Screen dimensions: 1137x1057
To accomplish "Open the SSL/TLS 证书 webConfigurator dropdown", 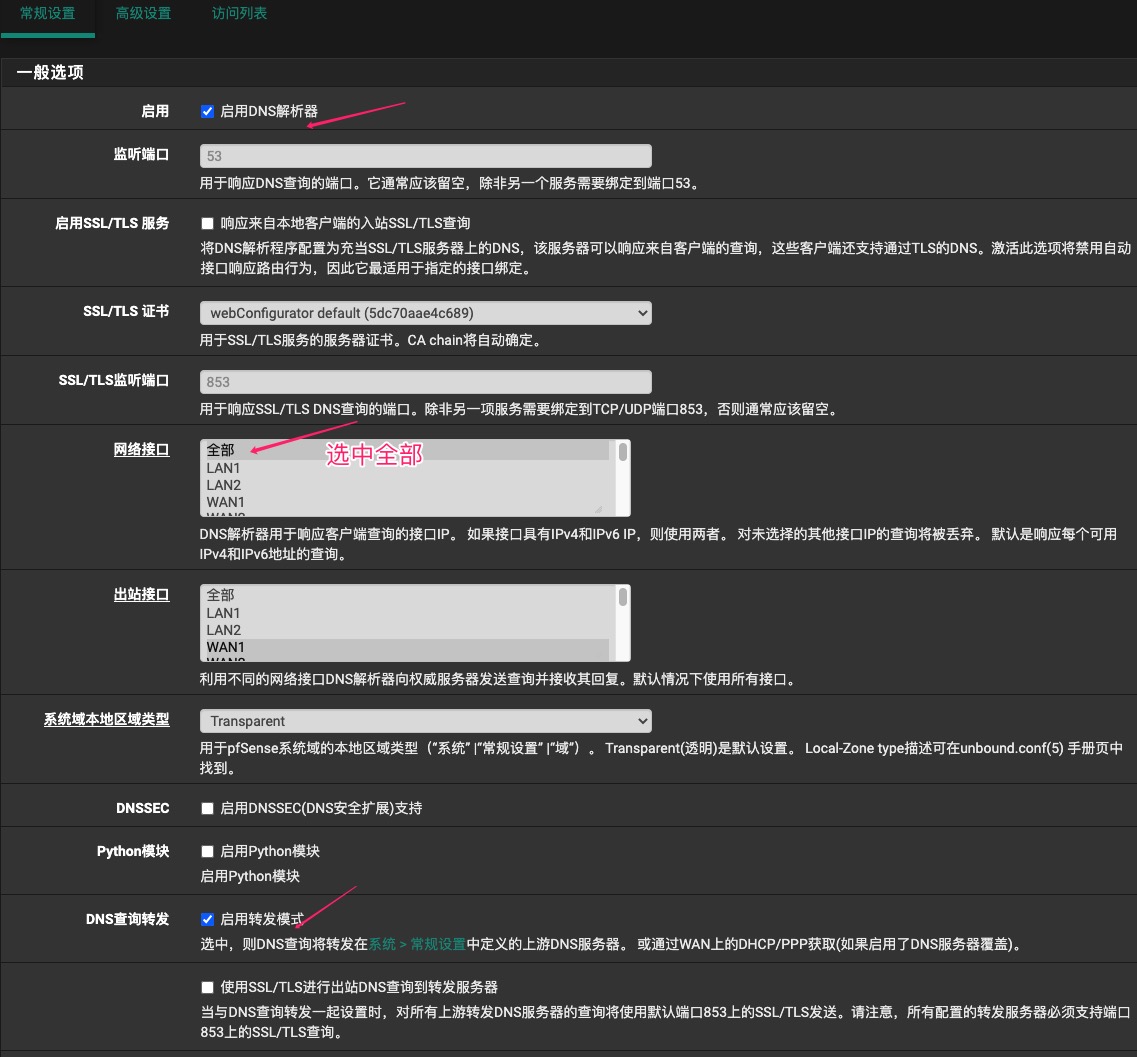I will pyautogui.click(x=425, y=313).
